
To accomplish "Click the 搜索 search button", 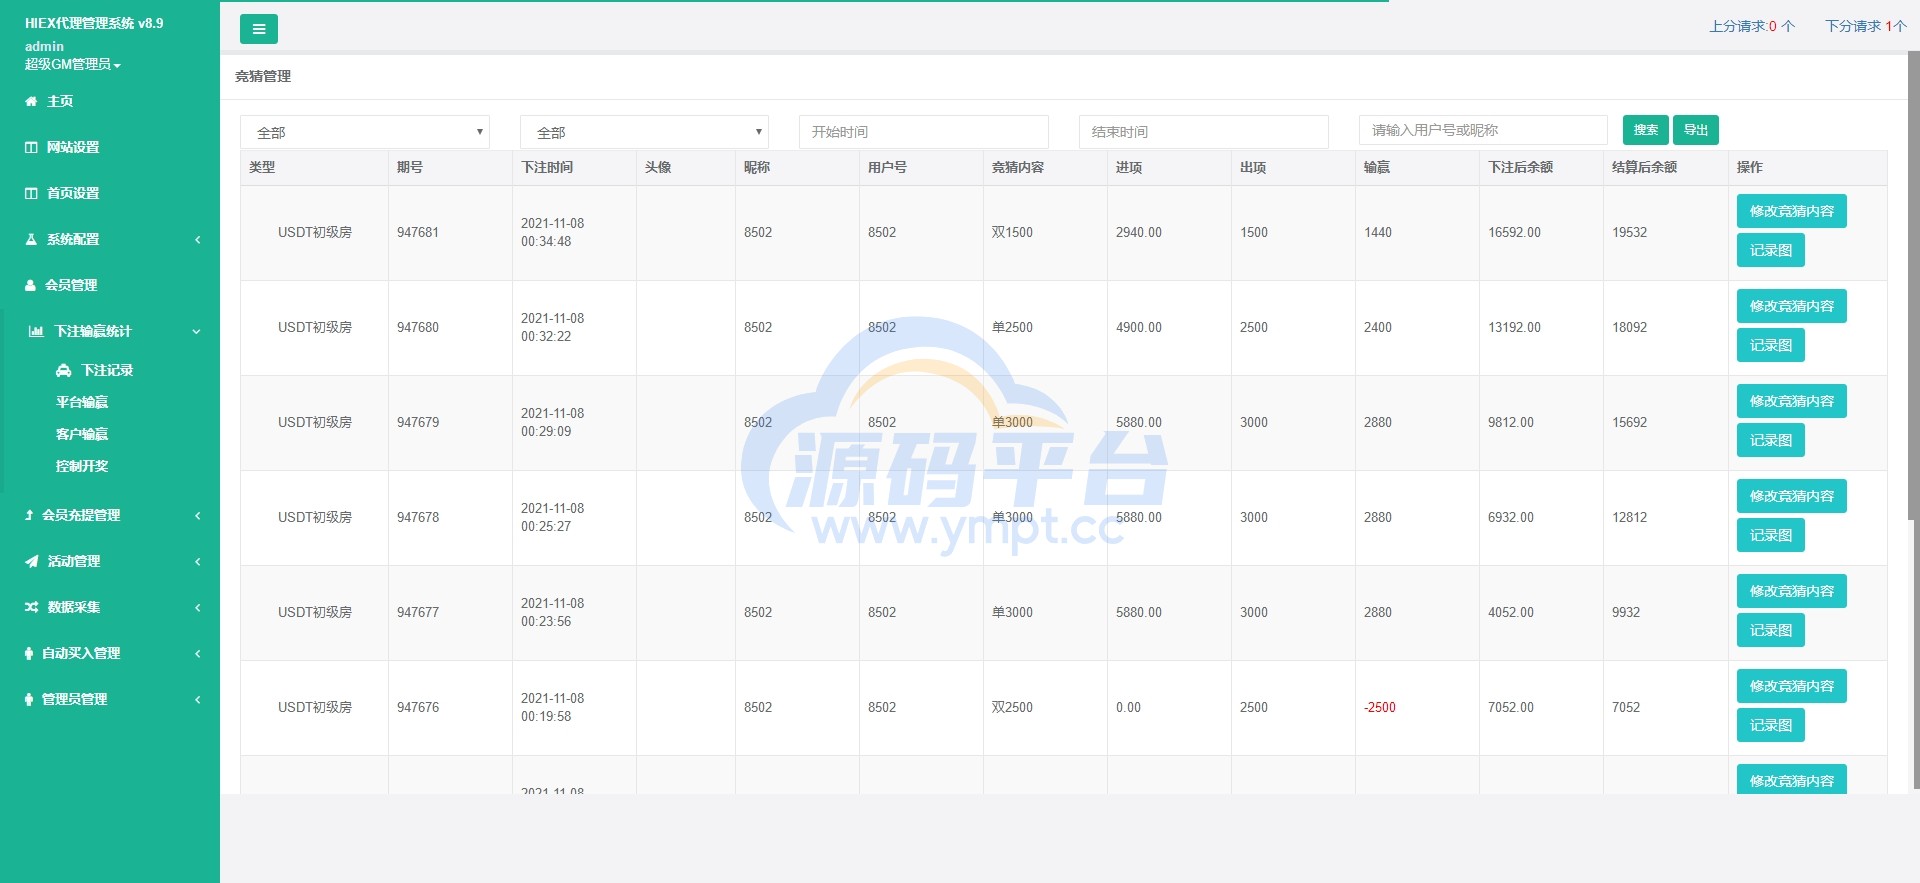I will point(1645,130).
